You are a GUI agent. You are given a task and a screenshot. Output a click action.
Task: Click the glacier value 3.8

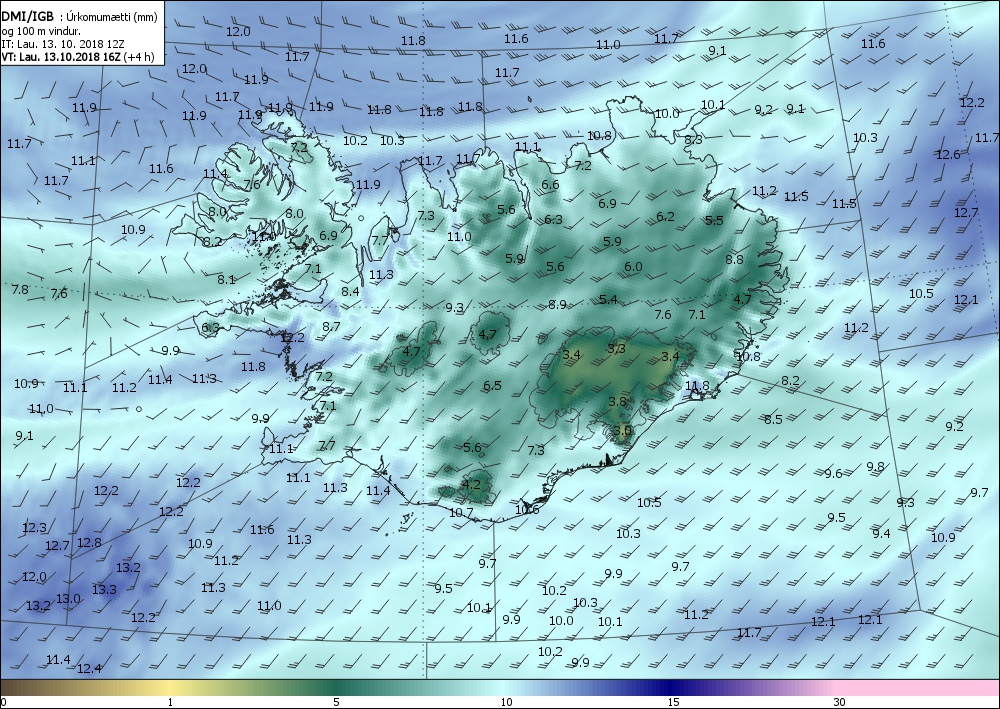(x=617, y=402)
